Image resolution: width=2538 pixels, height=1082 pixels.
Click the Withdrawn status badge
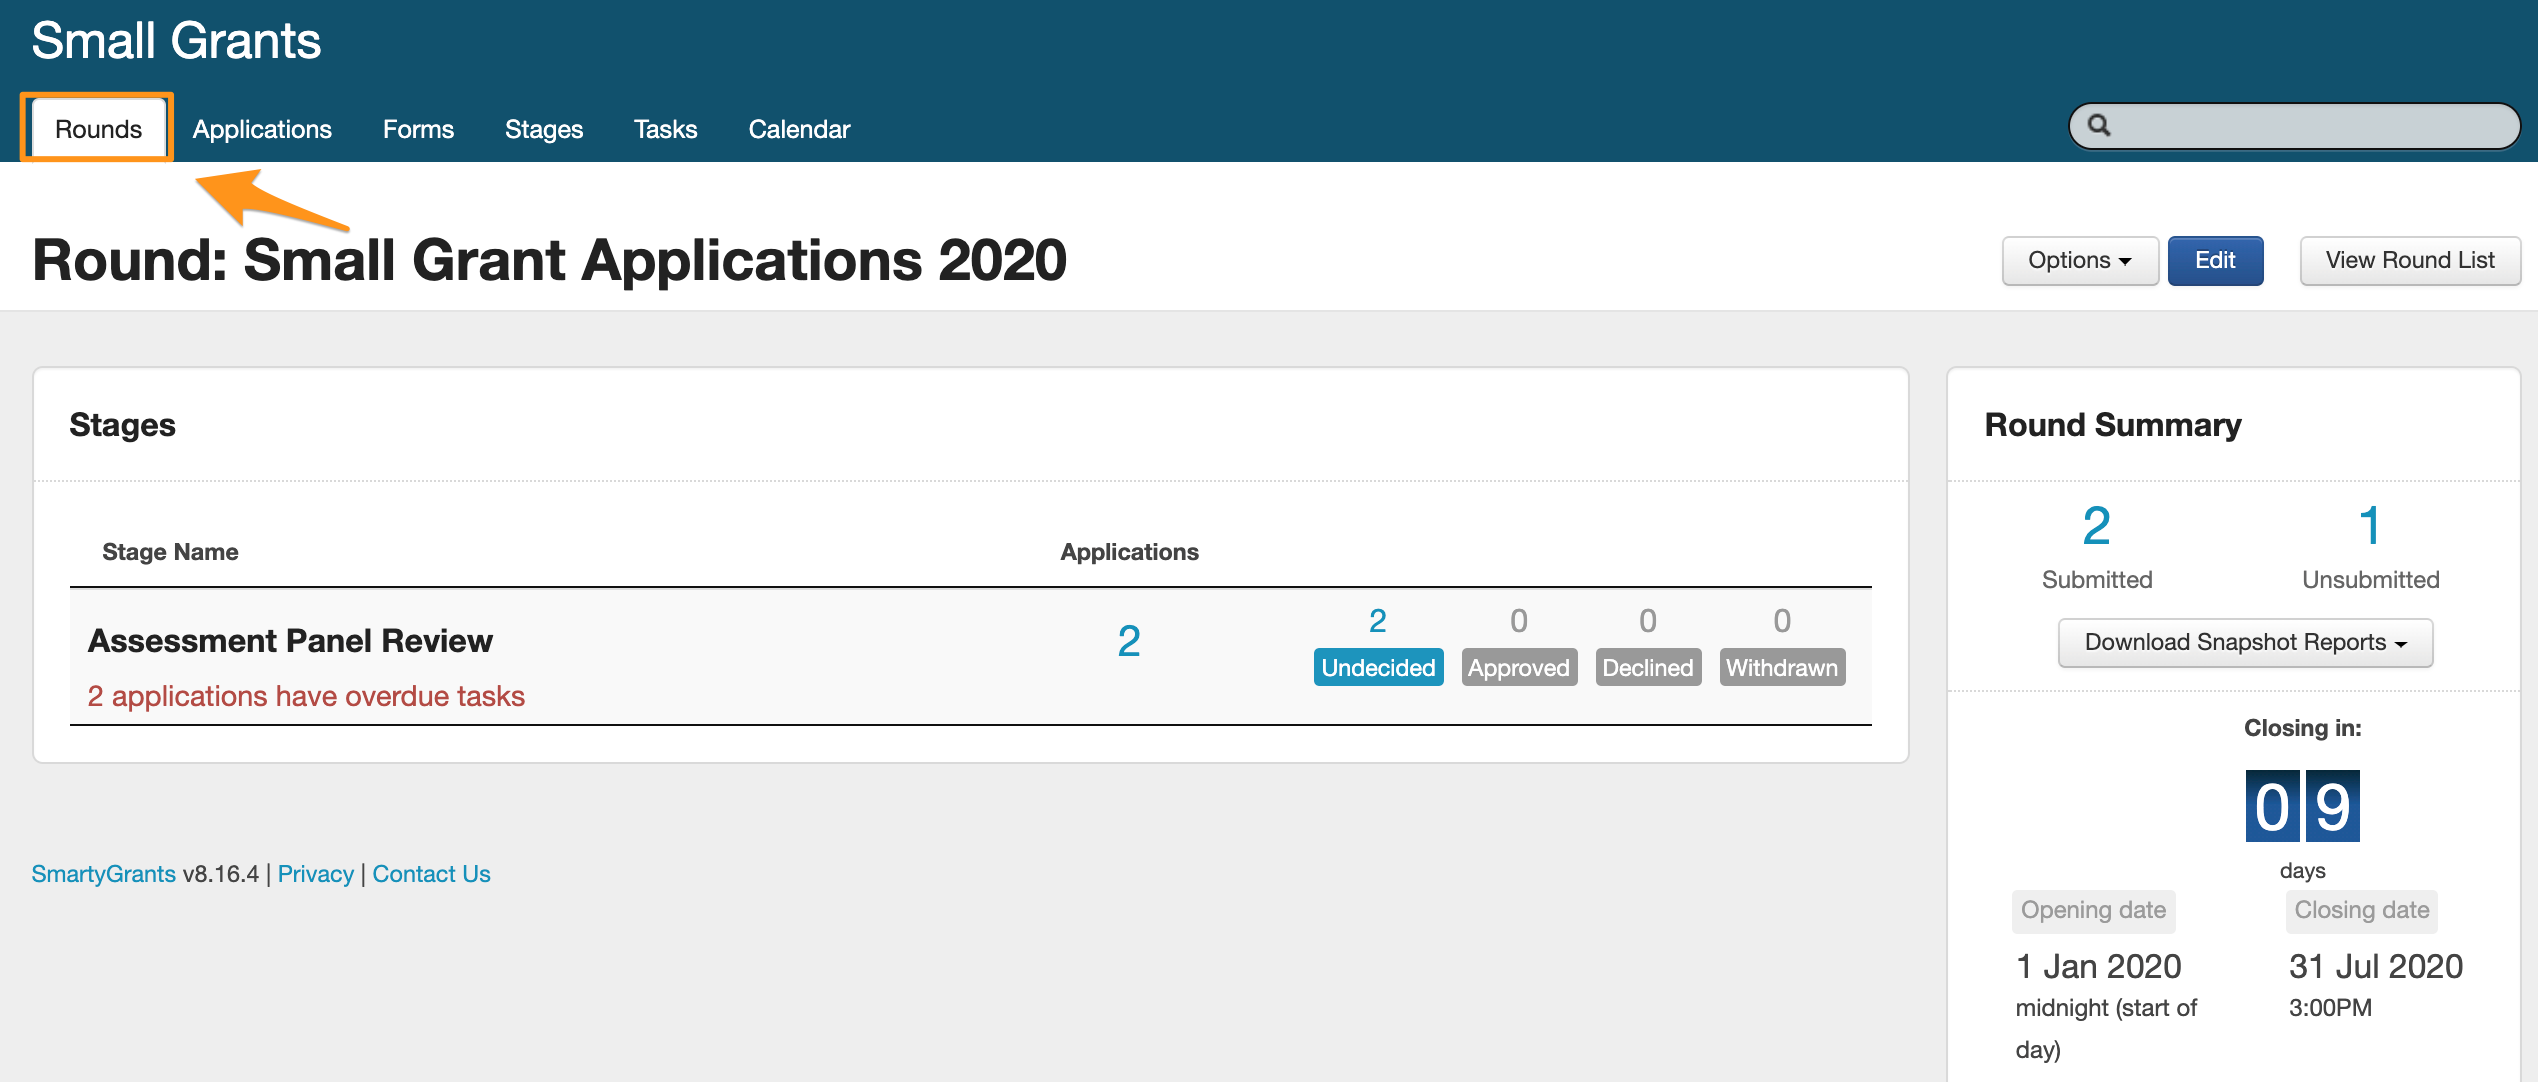coord(1781,668)
